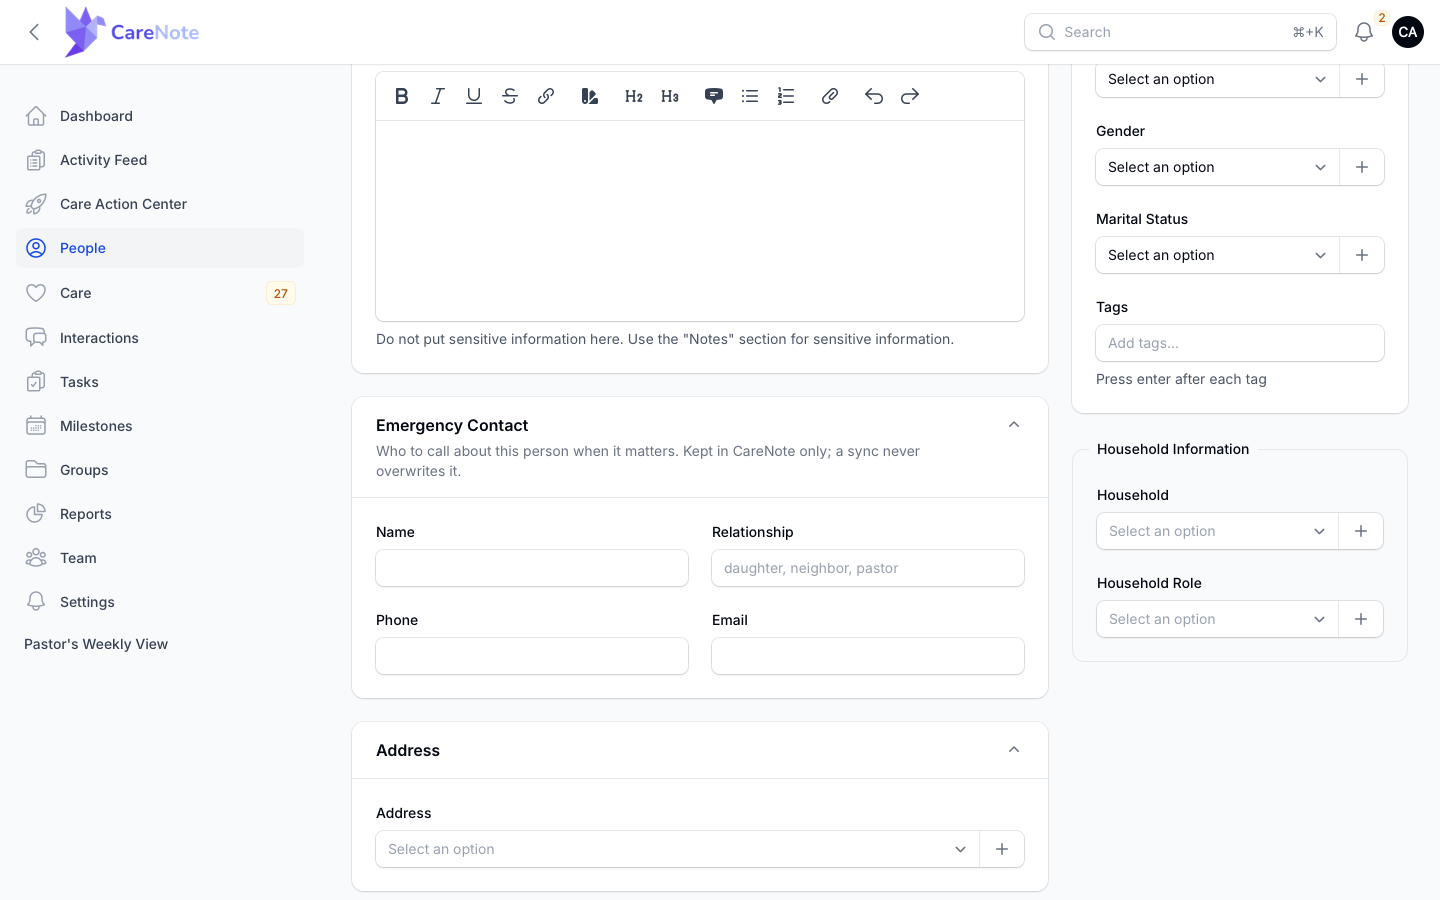1440x900 pixels.
Task: Click the emergency contact Name field
Action: coord(532,568)
